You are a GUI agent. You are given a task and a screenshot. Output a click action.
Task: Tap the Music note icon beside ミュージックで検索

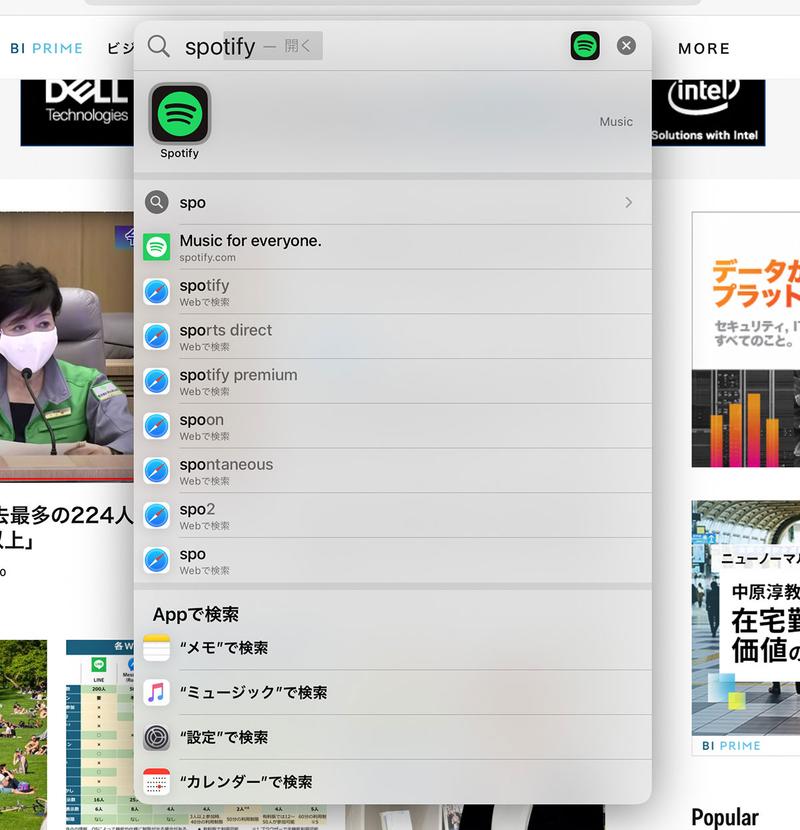(x=157, y=692)
